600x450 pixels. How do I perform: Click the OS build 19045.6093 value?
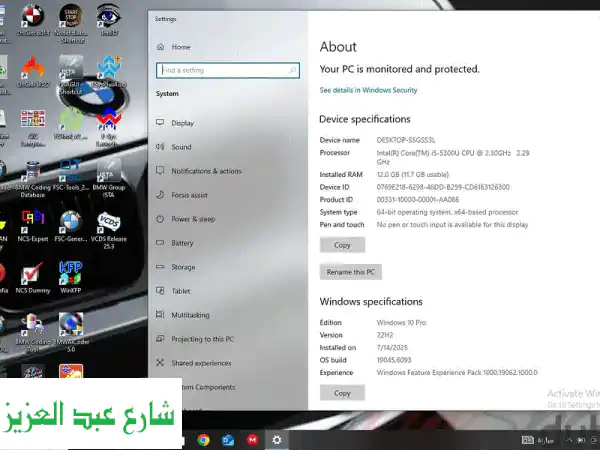(394, 360)
